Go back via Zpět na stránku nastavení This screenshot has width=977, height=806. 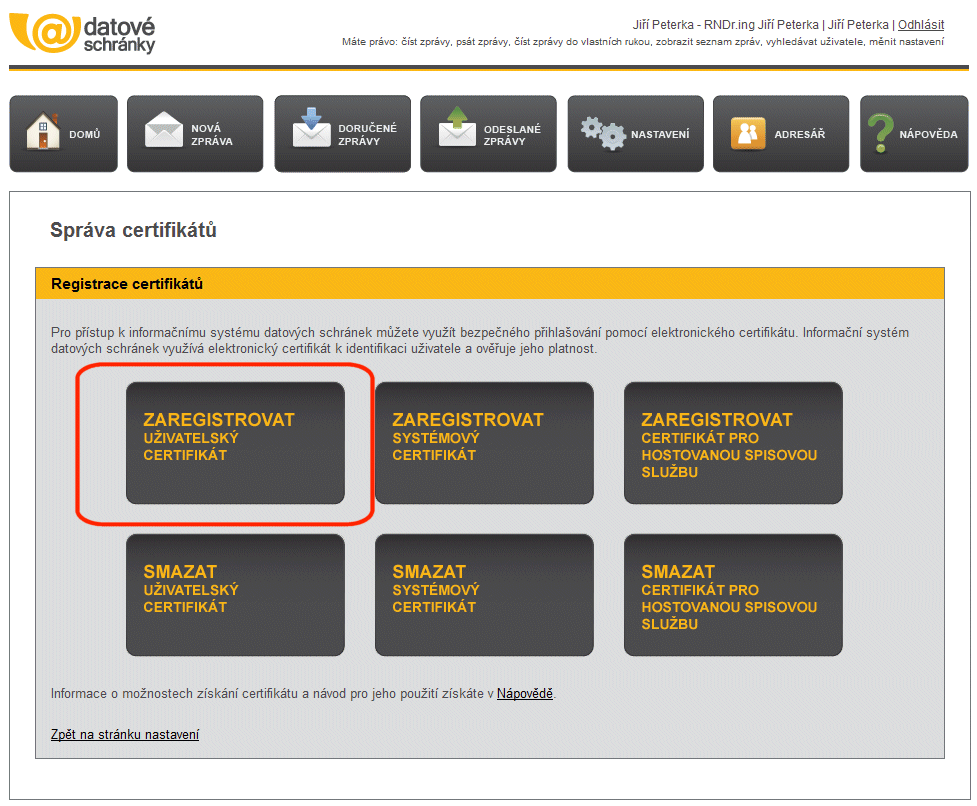coord(125,734)
